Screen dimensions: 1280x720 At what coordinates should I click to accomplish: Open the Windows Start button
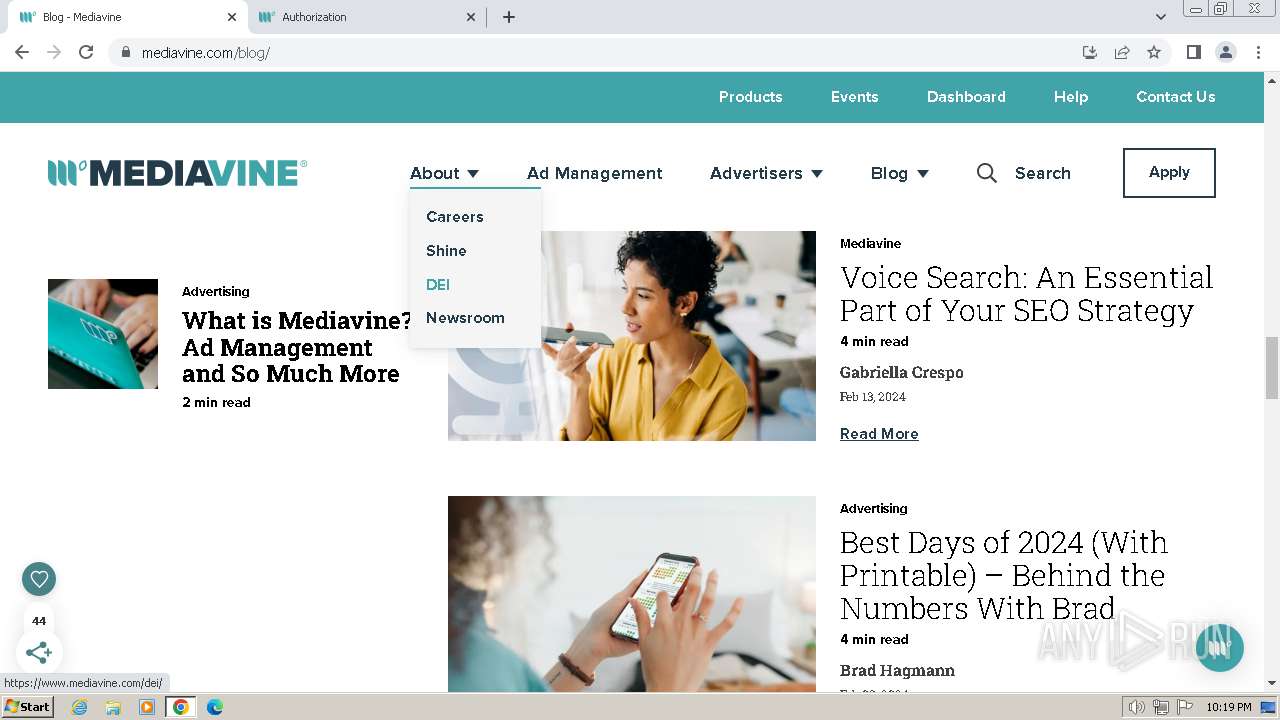pos(27,707)
